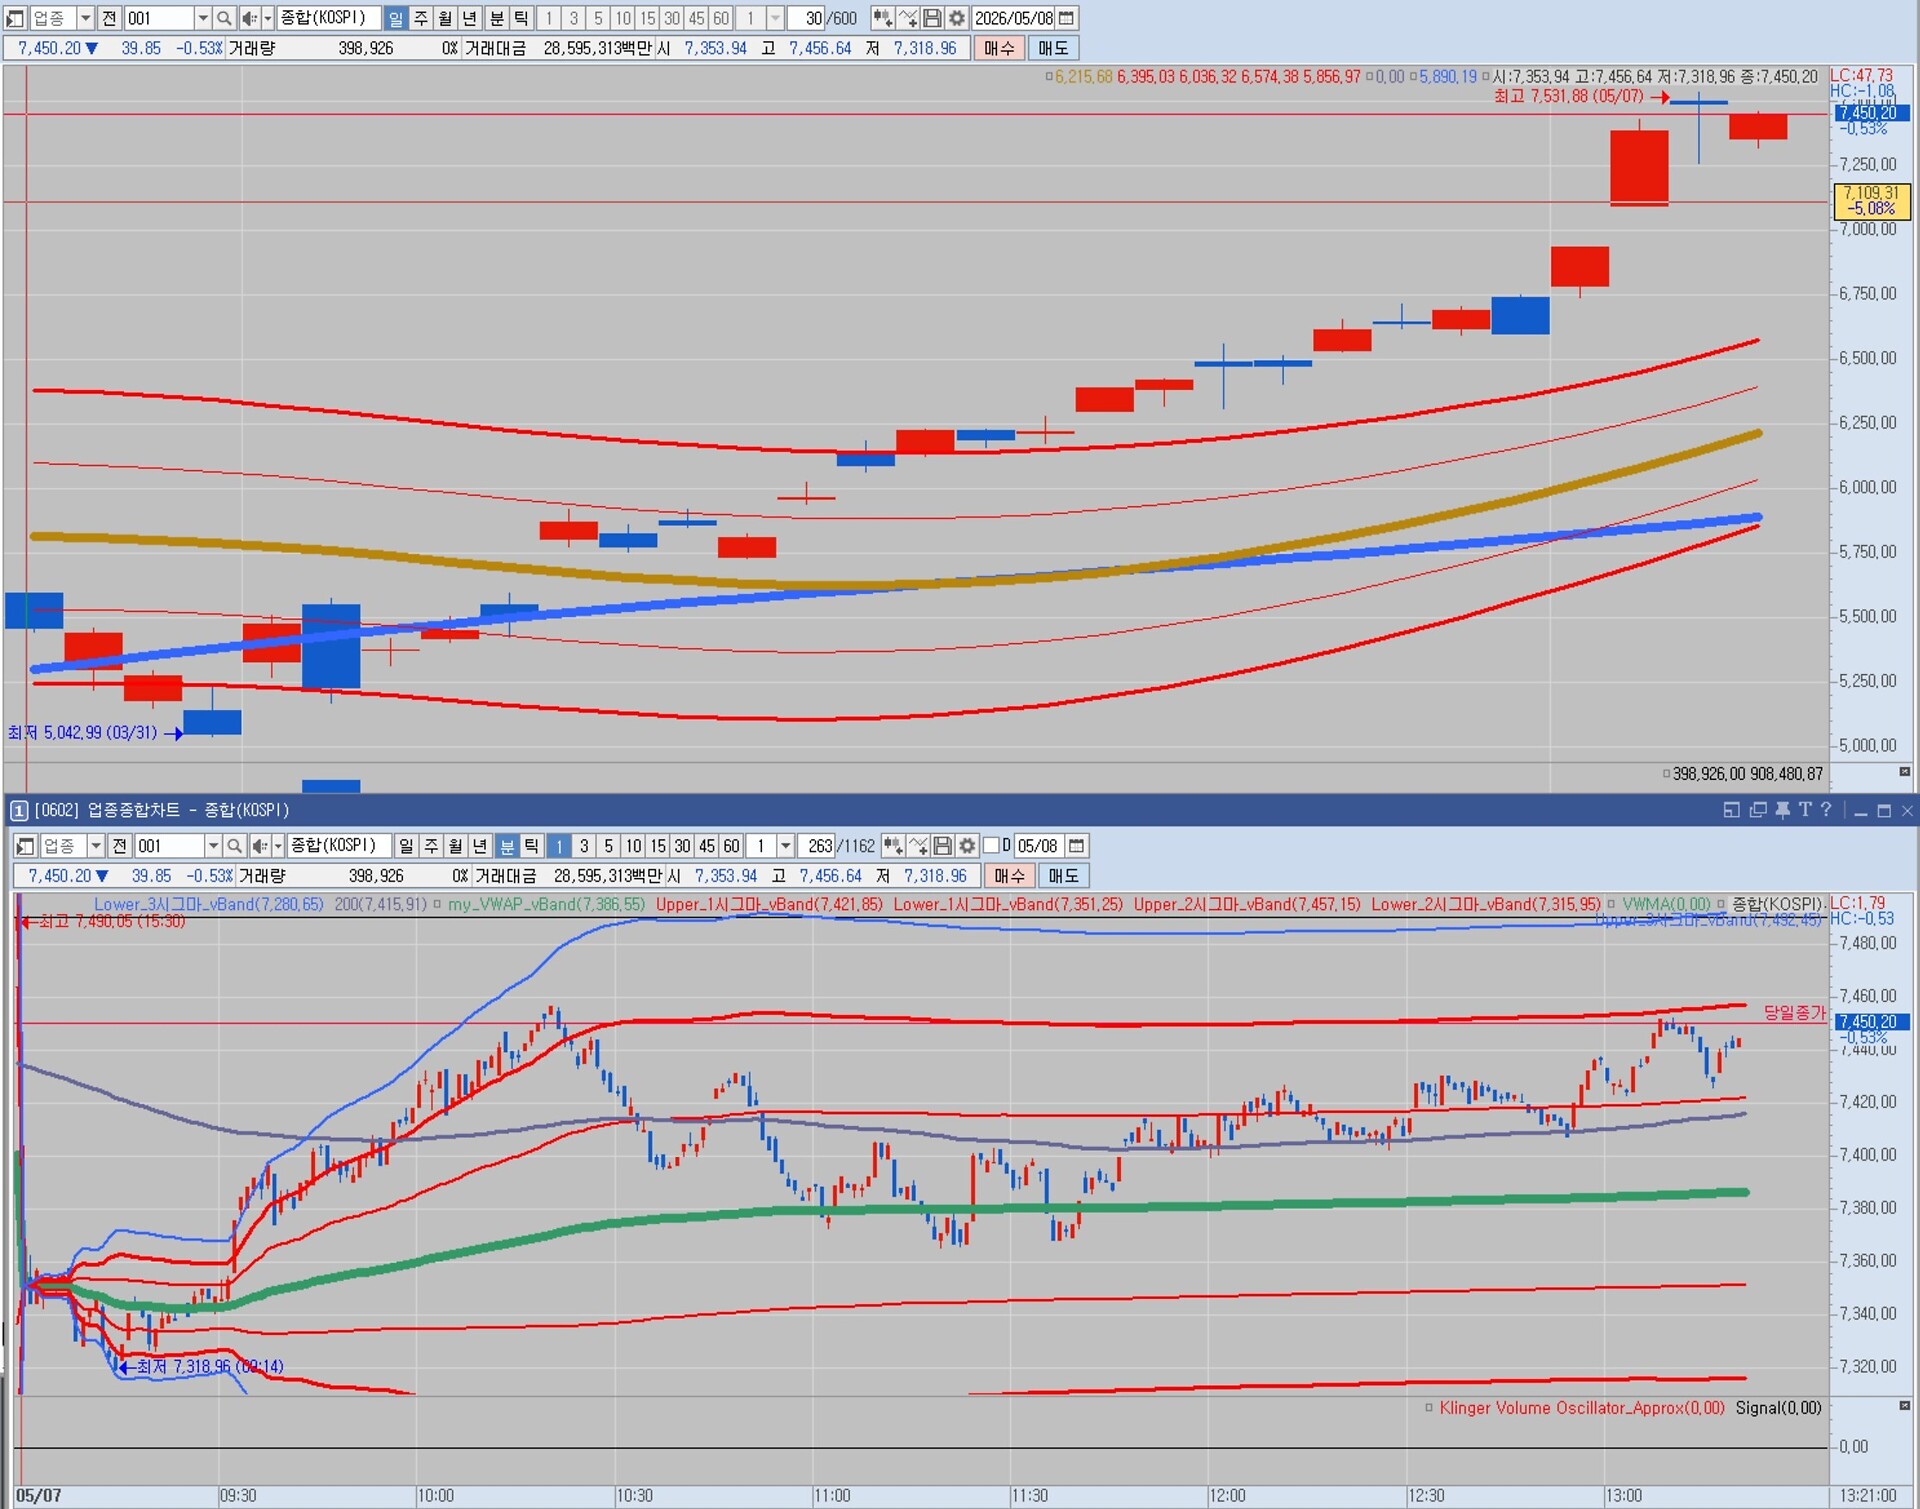Screen dimensions: 1920x1509
Task: Click the duplicate-window icon in the lower title bar
Action: (1758, 810)
